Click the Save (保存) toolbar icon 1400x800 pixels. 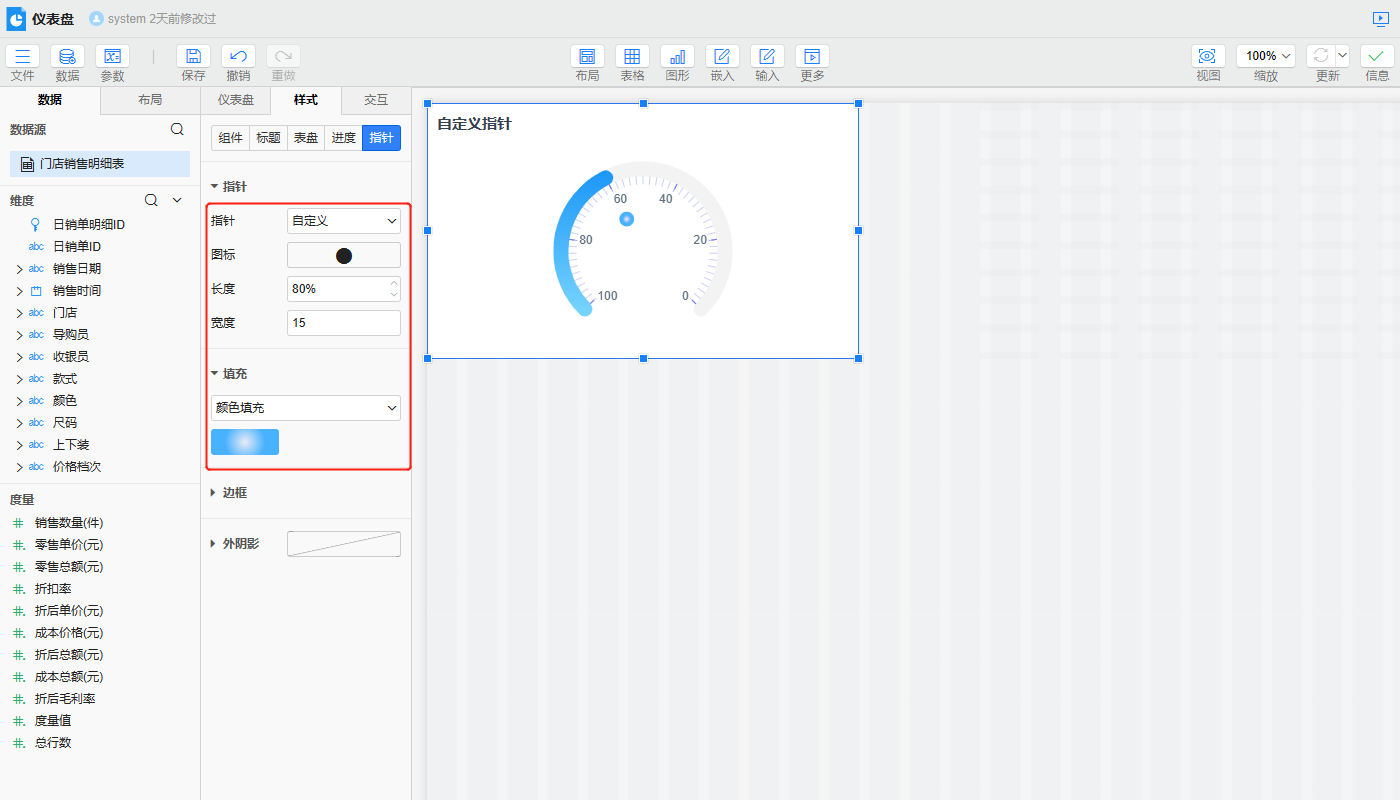coord(193,57)
